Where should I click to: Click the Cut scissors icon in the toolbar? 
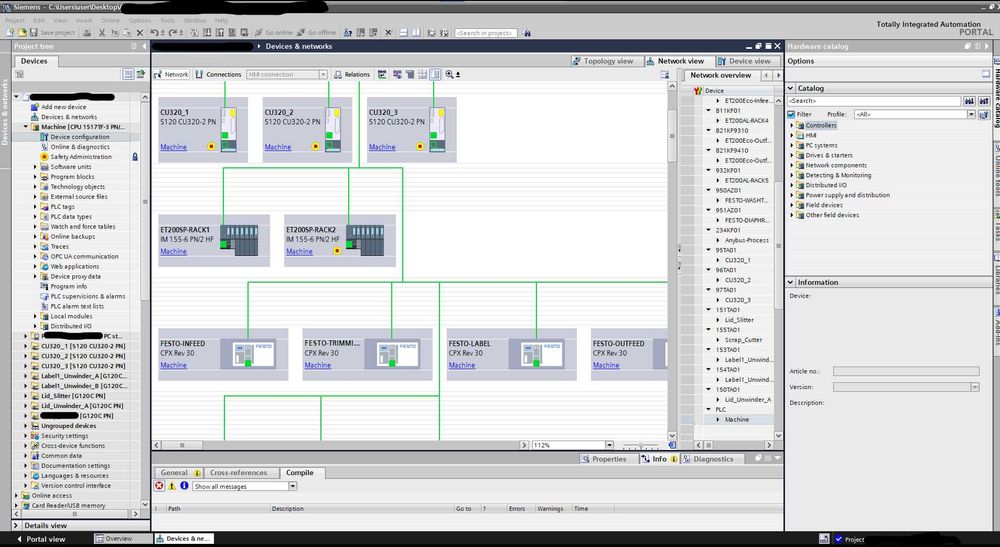[x=101, y=33]
